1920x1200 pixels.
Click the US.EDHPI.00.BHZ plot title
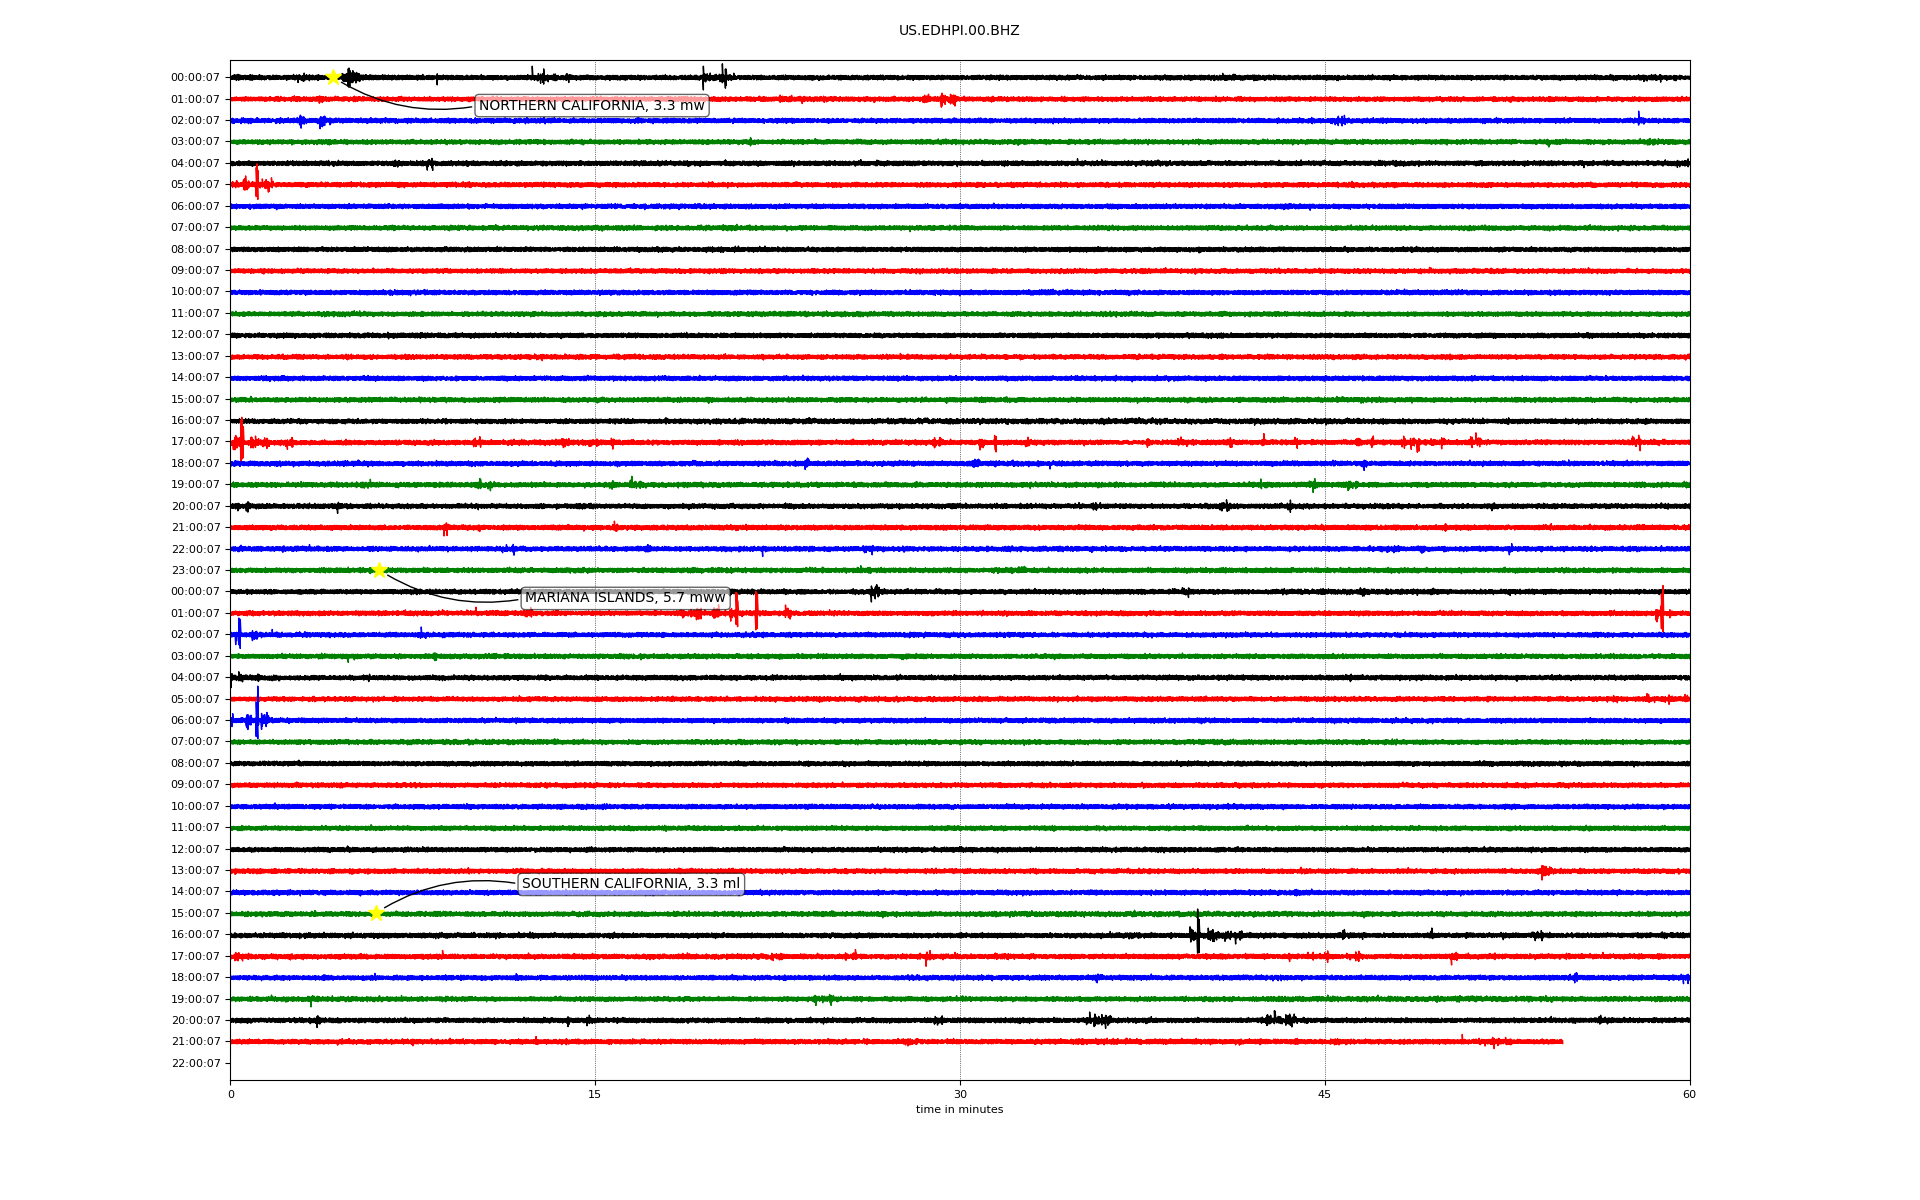point(959,31)
